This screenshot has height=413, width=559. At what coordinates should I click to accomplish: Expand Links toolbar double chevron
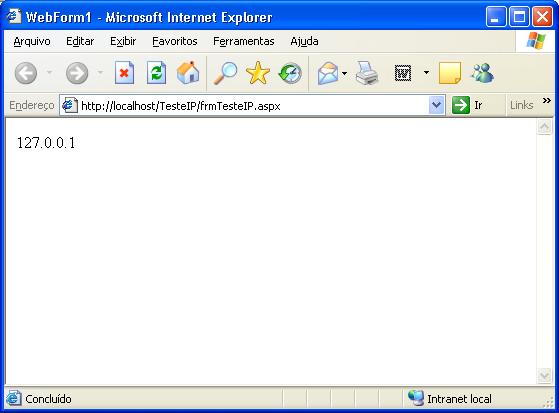pyautogui.click(x=547, y=101)
